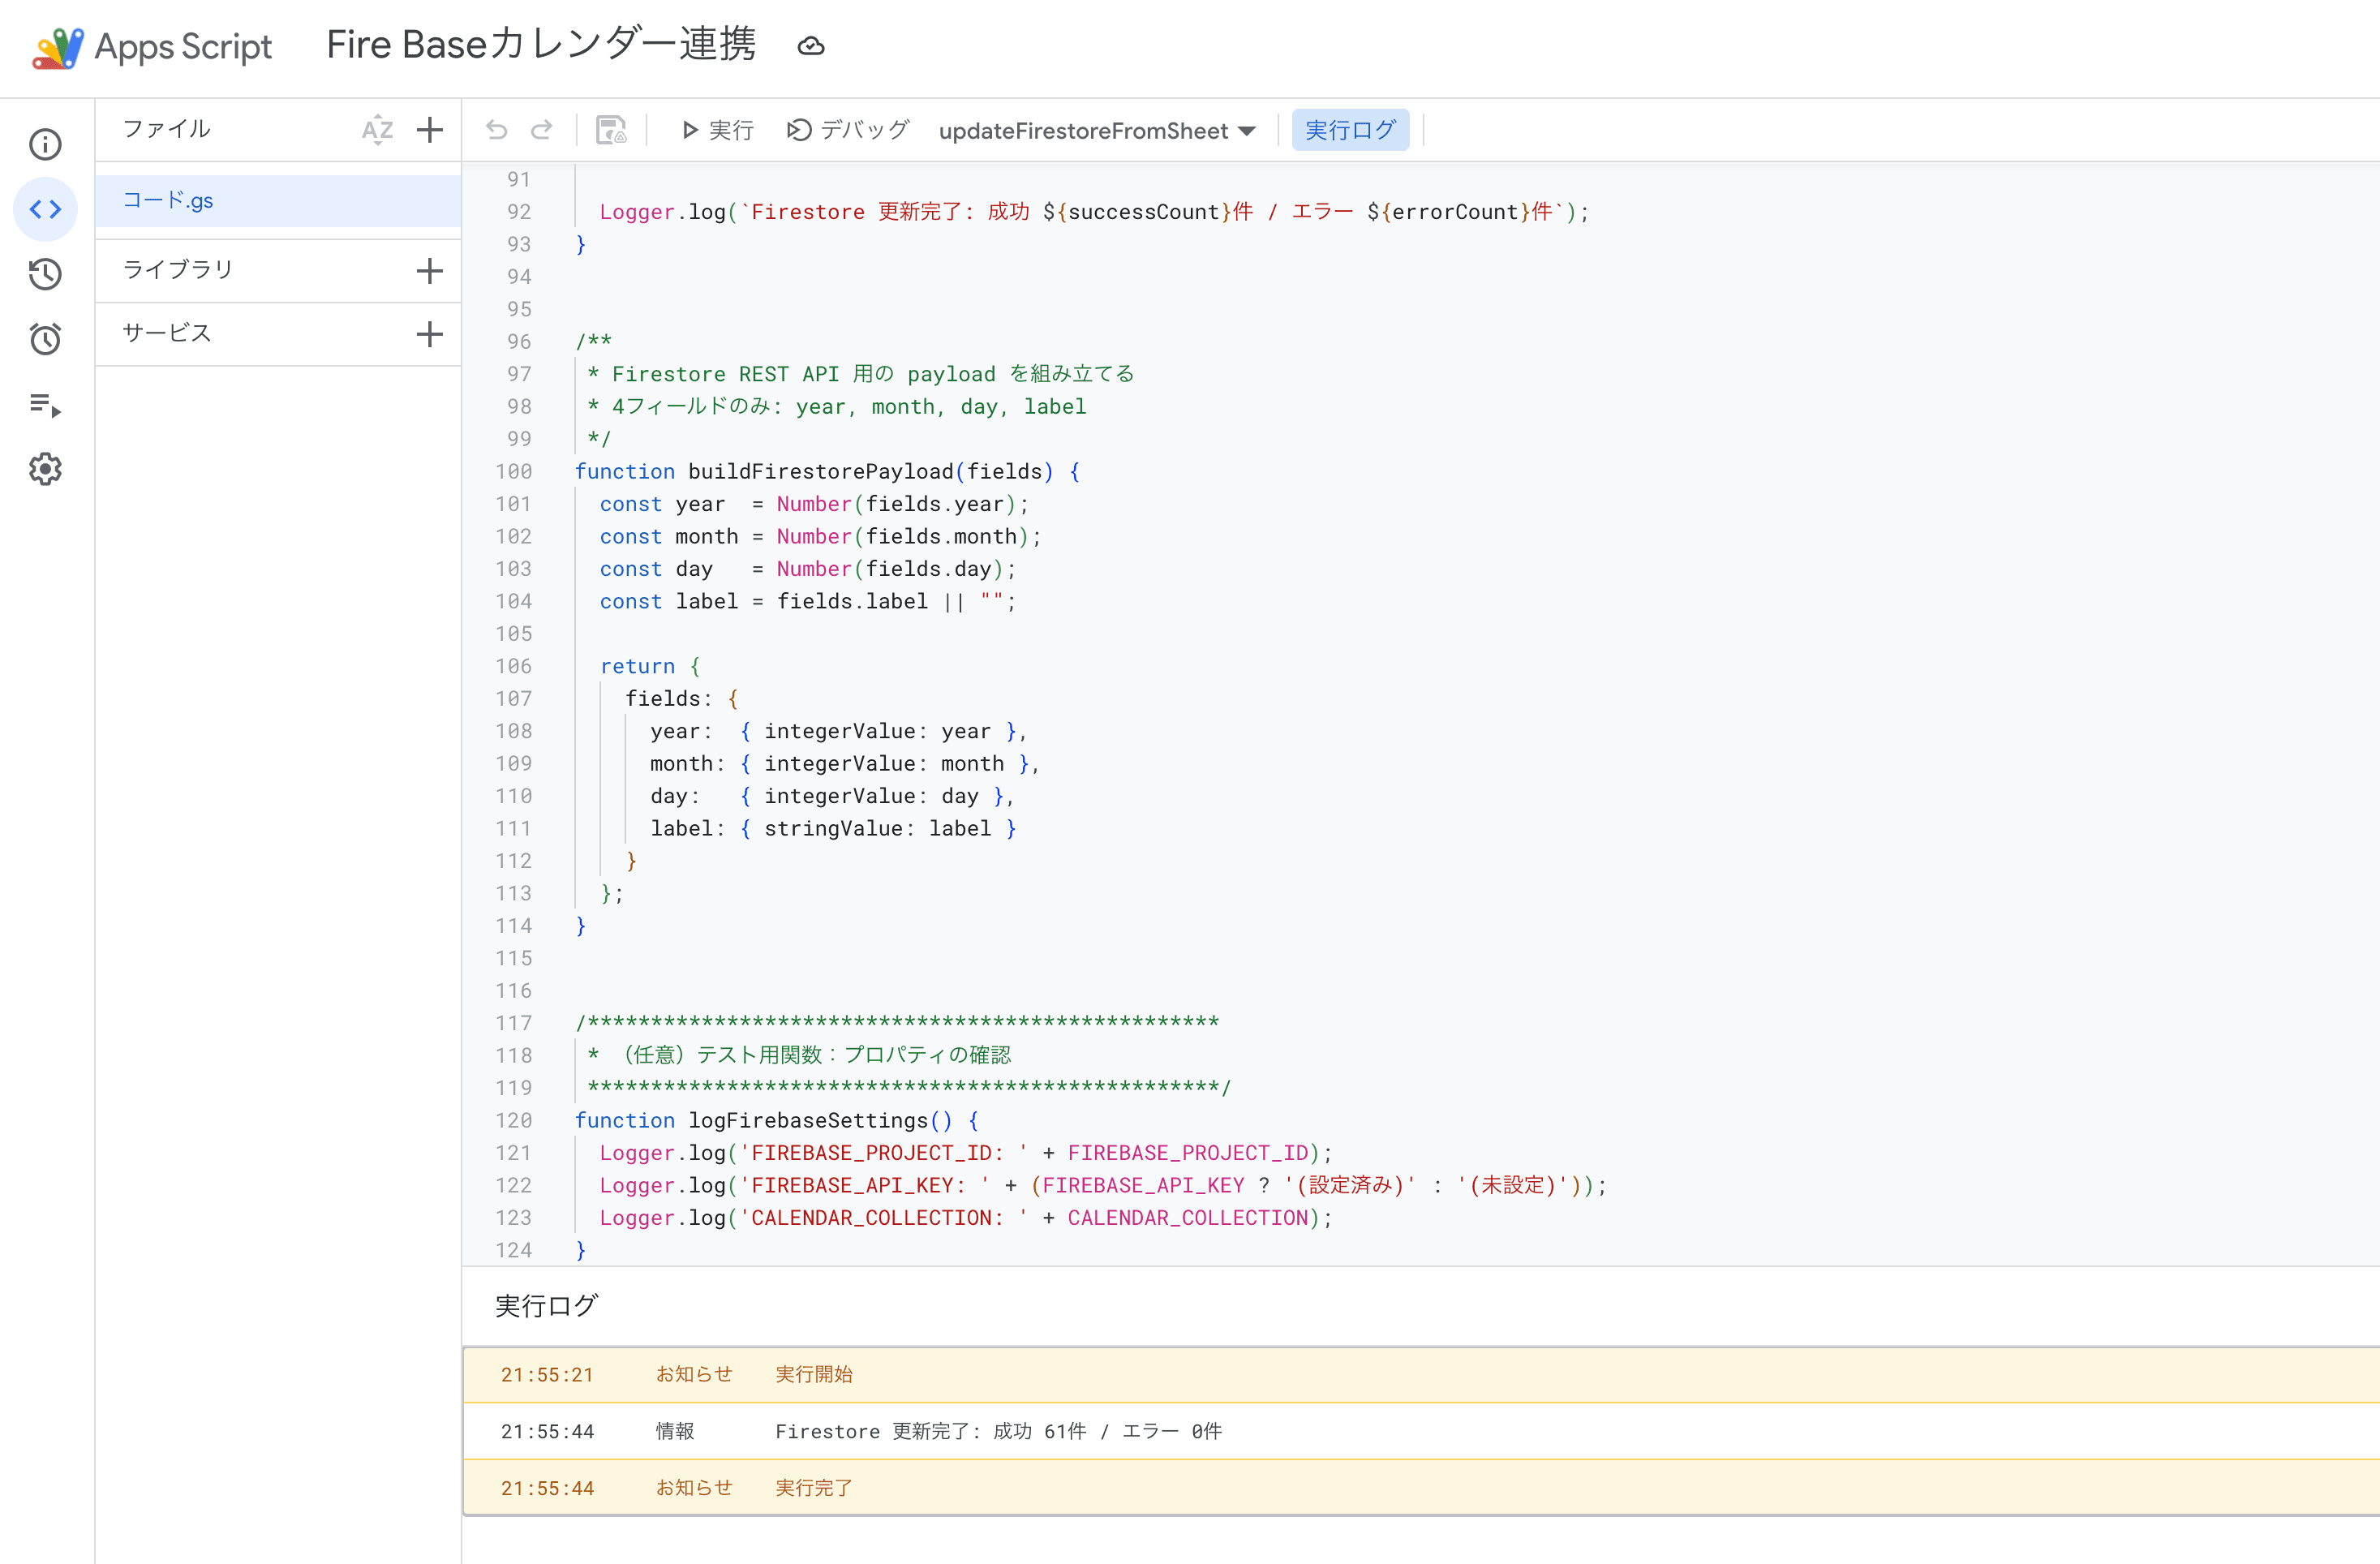Click the cloud save status icon
Image resolution: width=2380 pixels, height=1564 pixels.
click(x=811, y=46)
